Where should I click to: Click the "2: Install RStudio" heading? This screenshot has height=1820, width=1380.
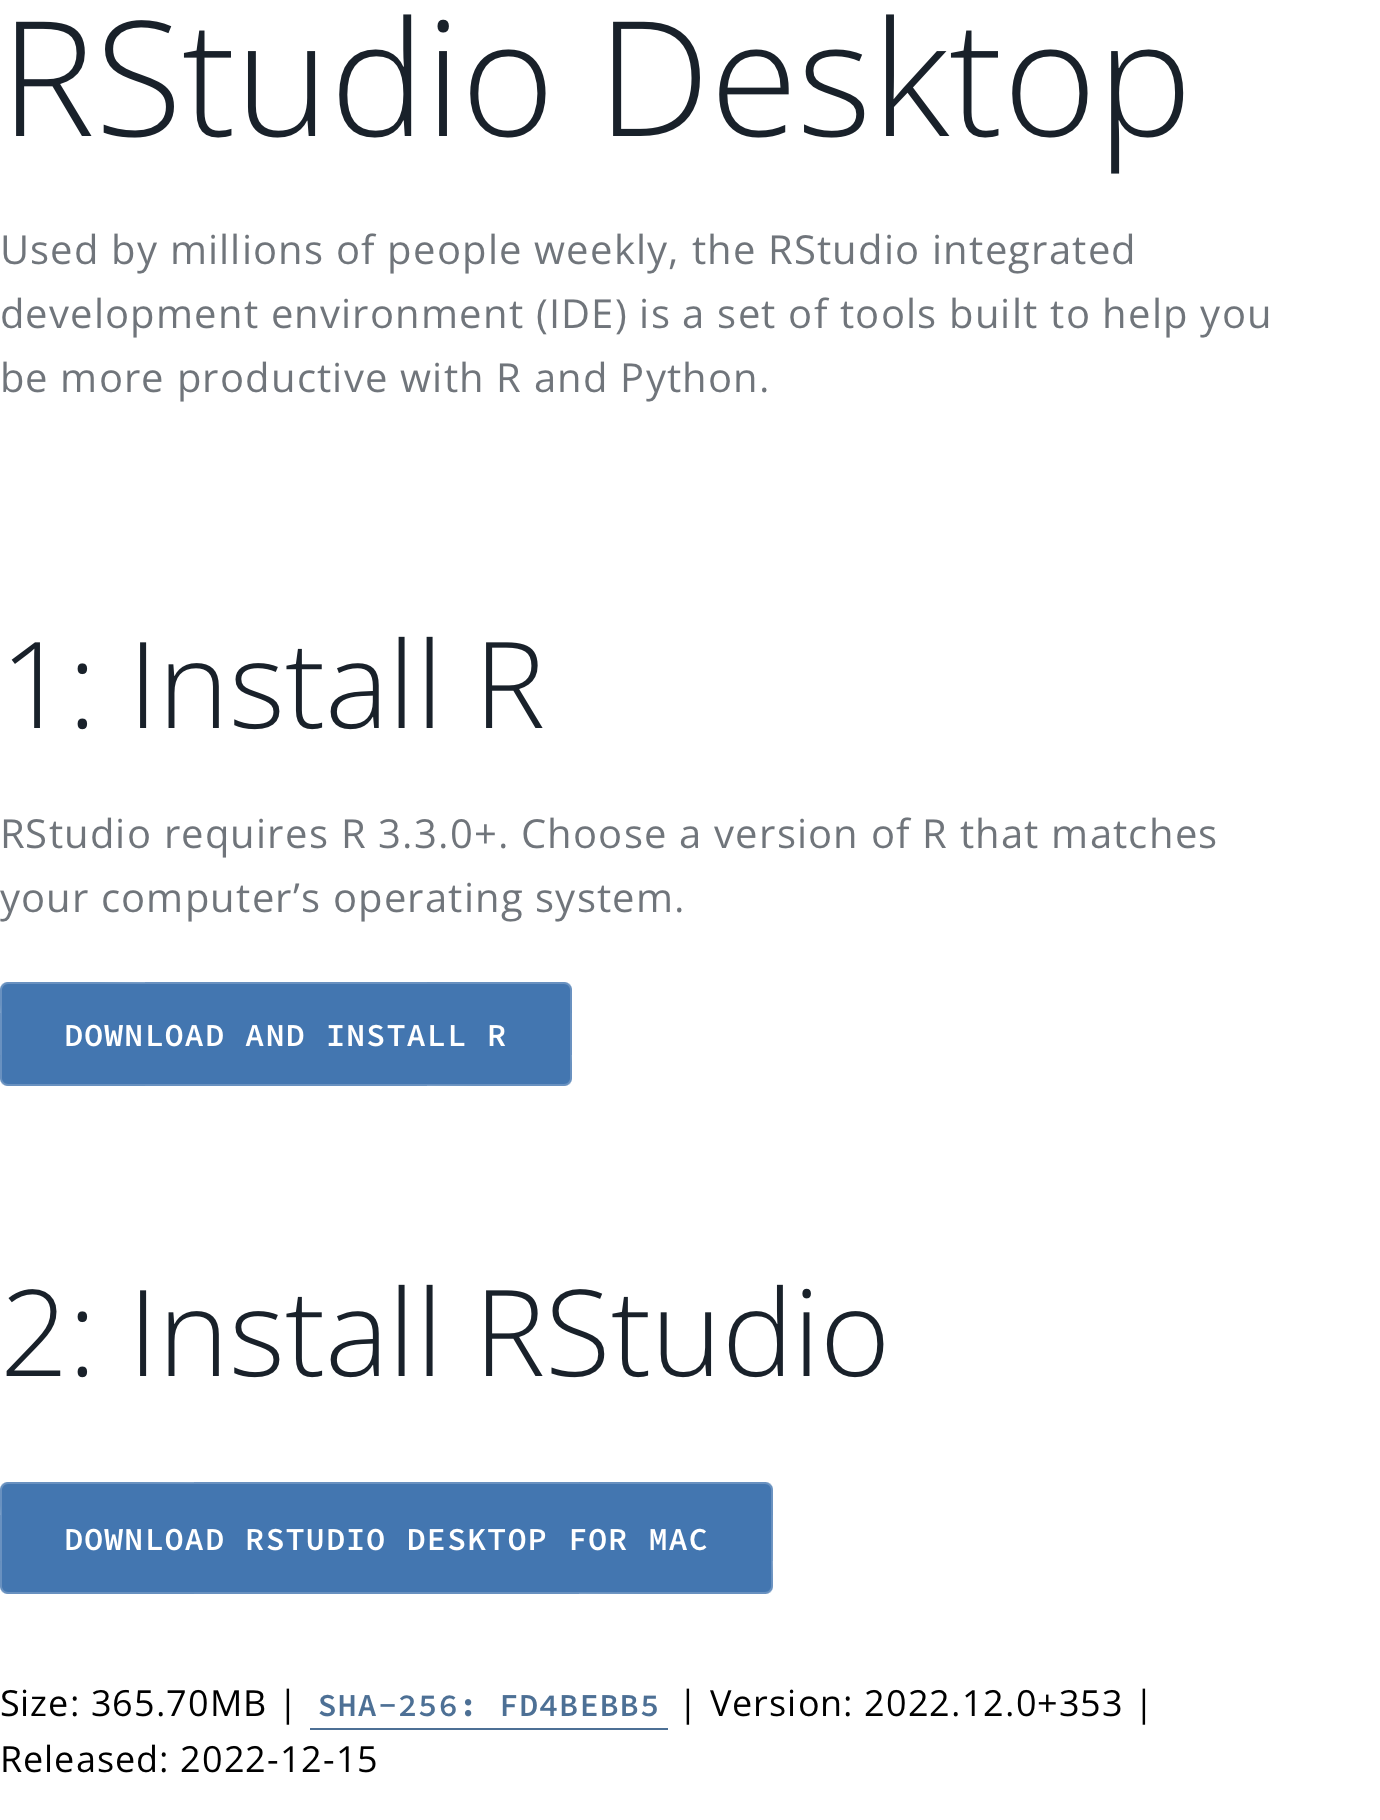[443, 1333]
